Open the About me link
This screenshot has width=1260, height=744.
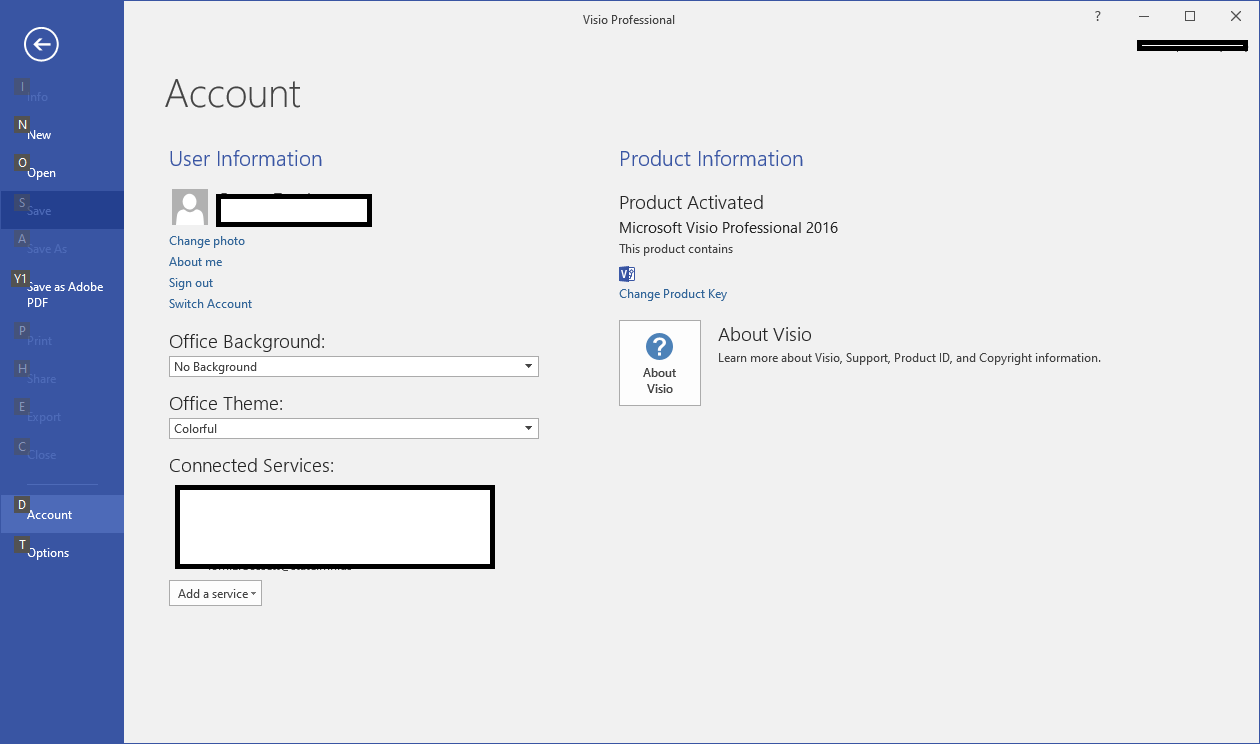[x=196, y=262]
